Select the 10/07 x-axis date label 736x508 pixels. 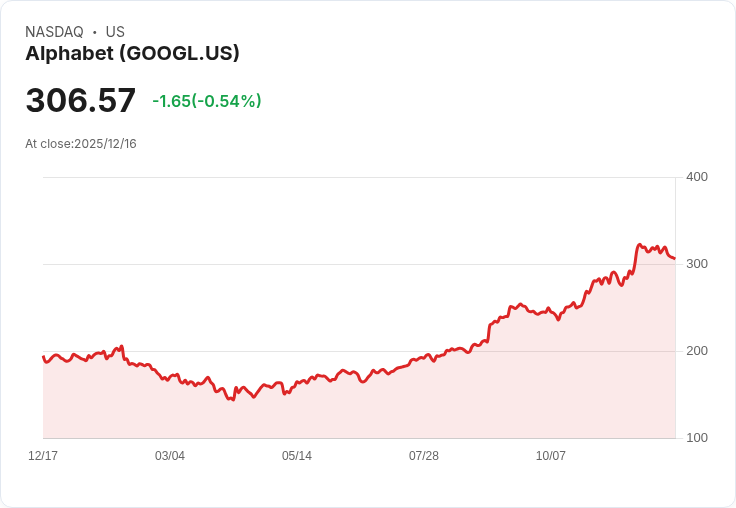(x=551, y=456)
